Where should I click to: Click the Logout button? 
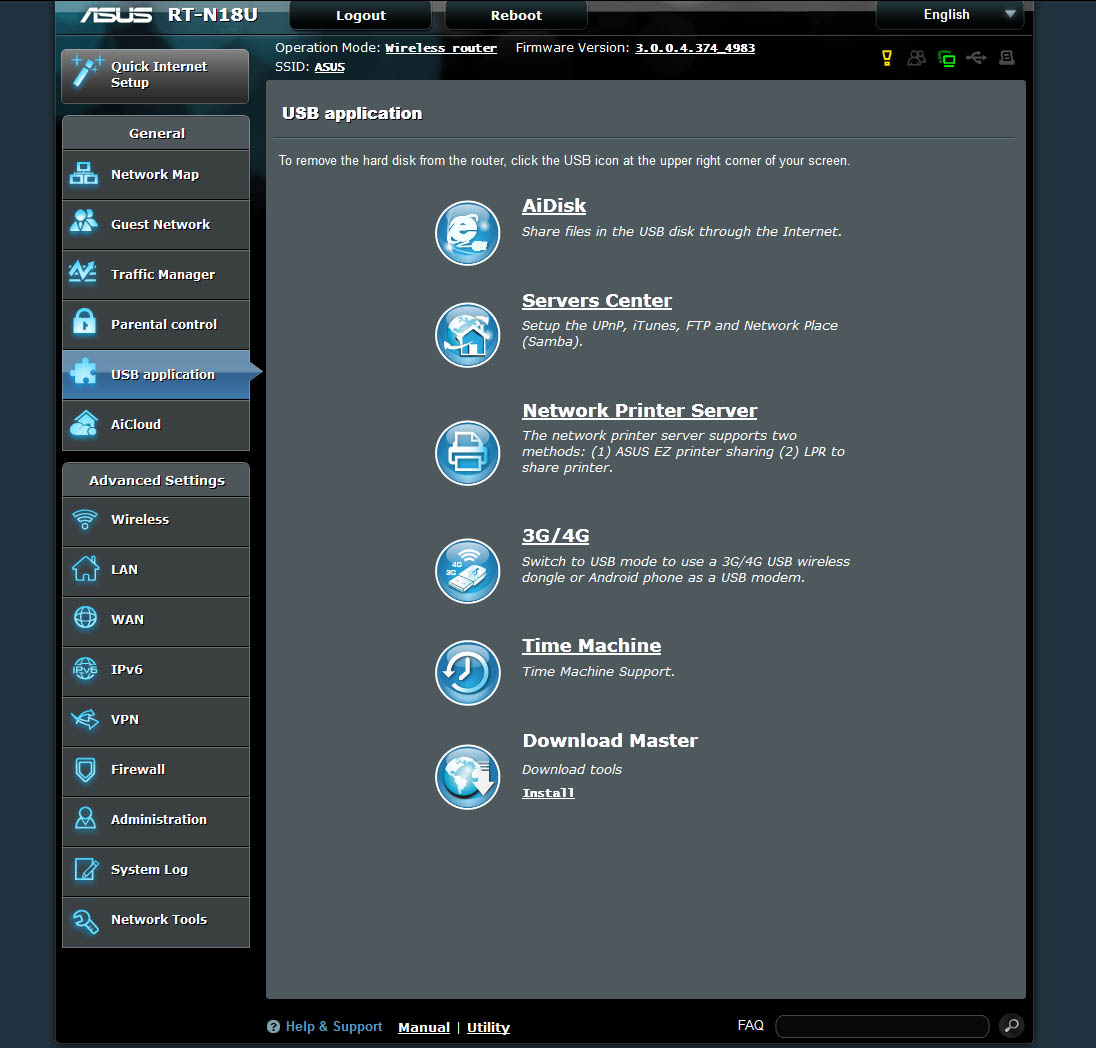[x=361, y=15]
